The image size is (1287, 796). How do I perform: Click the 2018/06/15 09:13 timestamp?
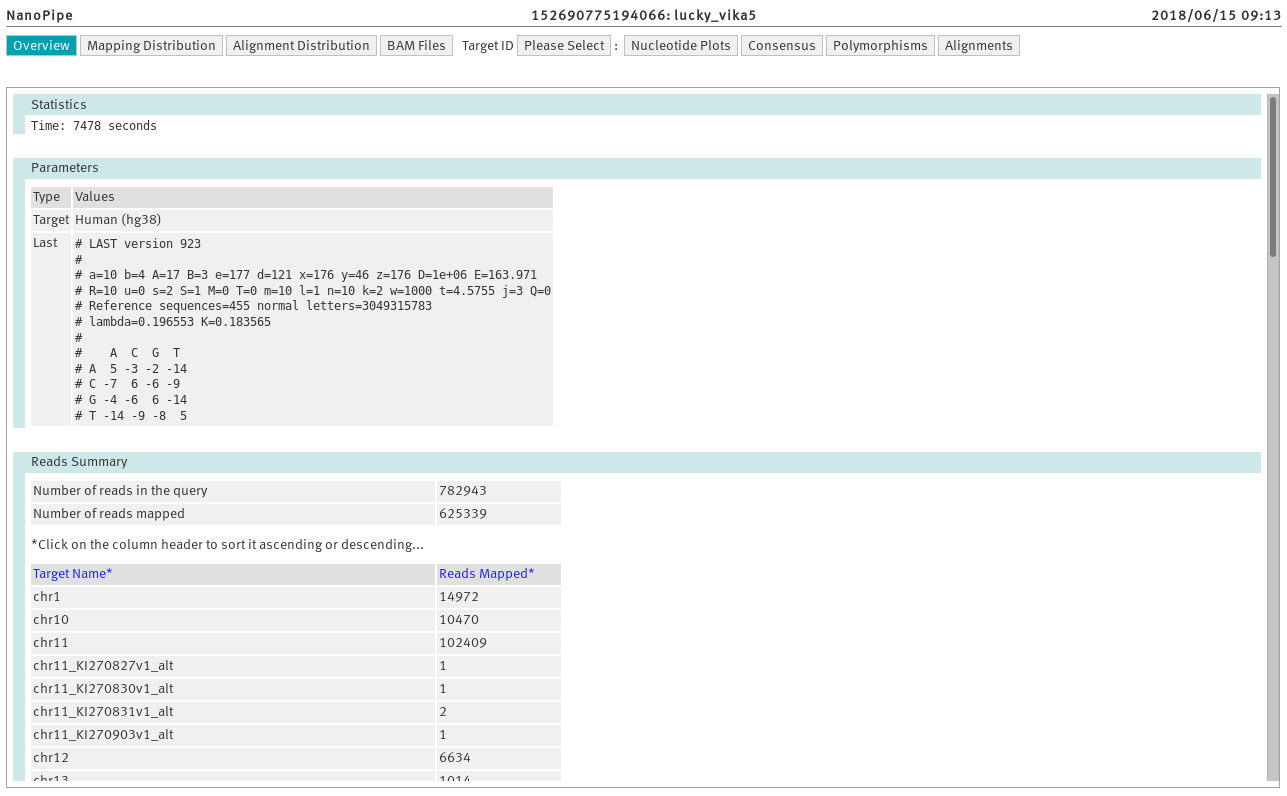[1215, 16]
